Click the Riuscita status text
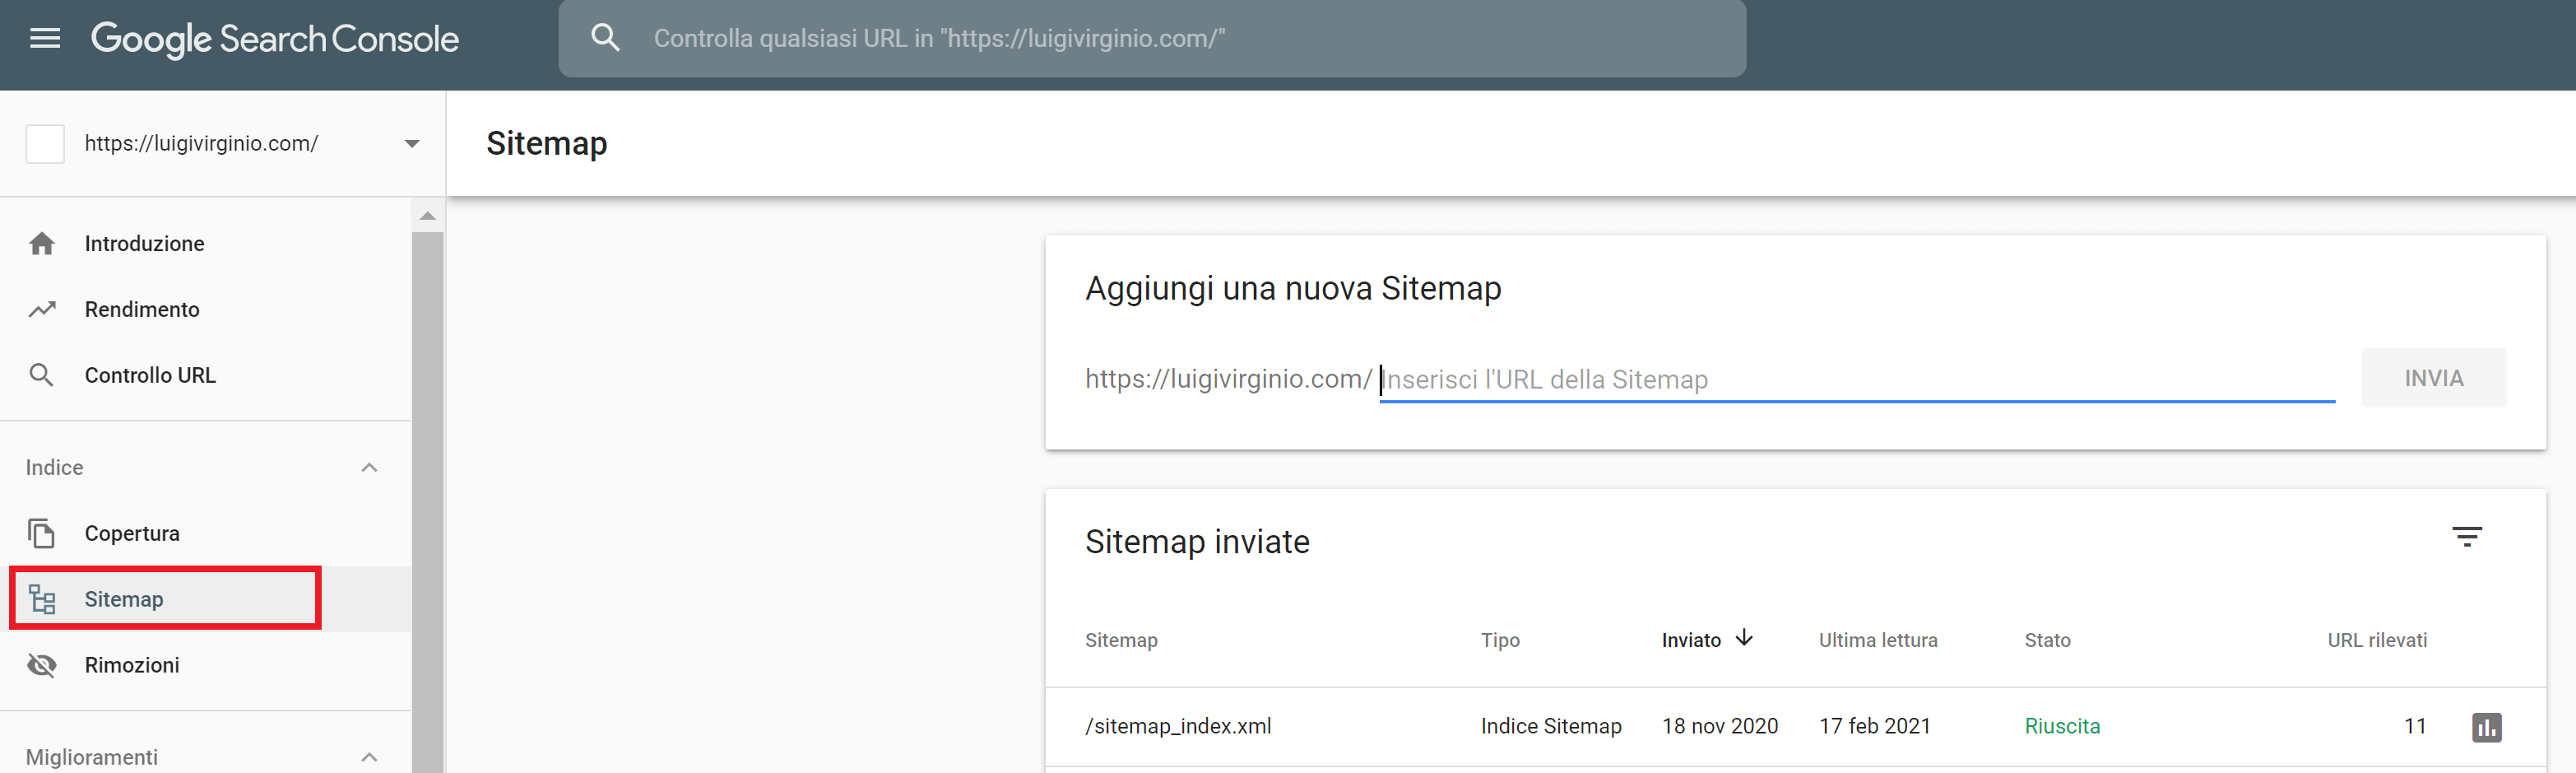2576x773 pixels. point(2062,726)
